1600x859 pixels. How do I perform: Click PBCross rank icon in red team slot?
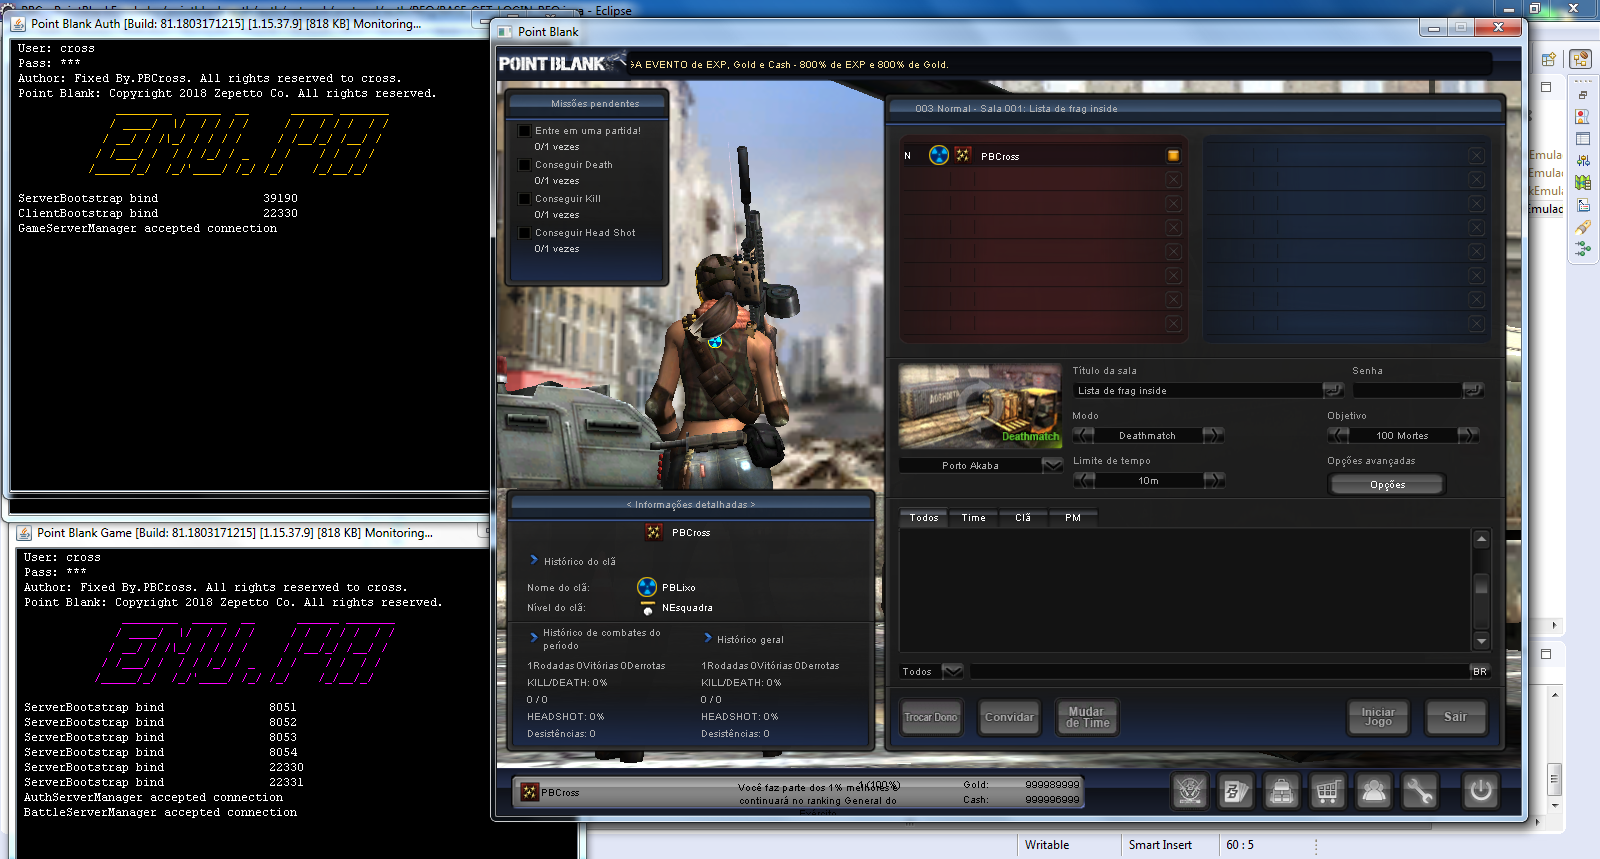962,155
